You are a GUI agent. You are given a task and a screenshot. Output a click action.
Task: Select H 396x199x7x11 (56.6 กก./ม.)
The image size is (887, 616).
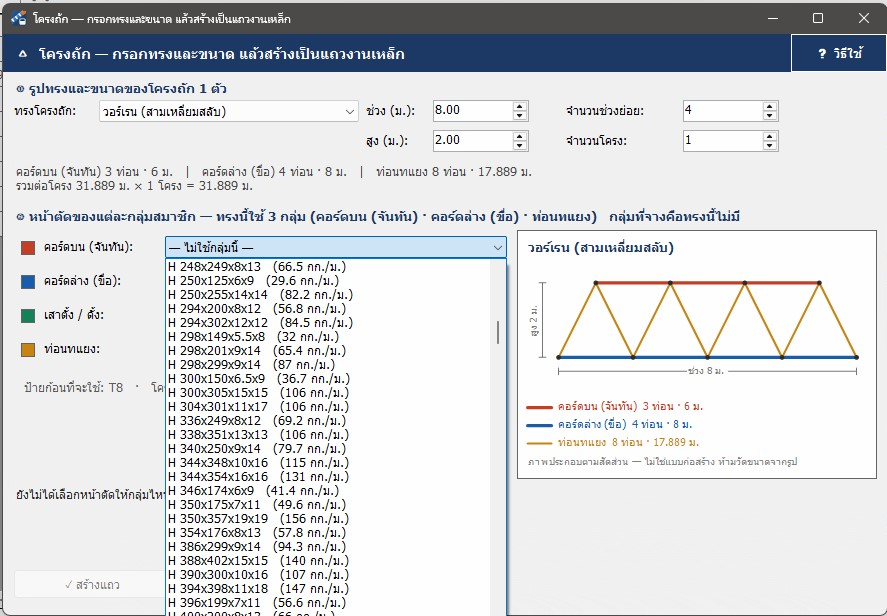[x=328, y=603]
